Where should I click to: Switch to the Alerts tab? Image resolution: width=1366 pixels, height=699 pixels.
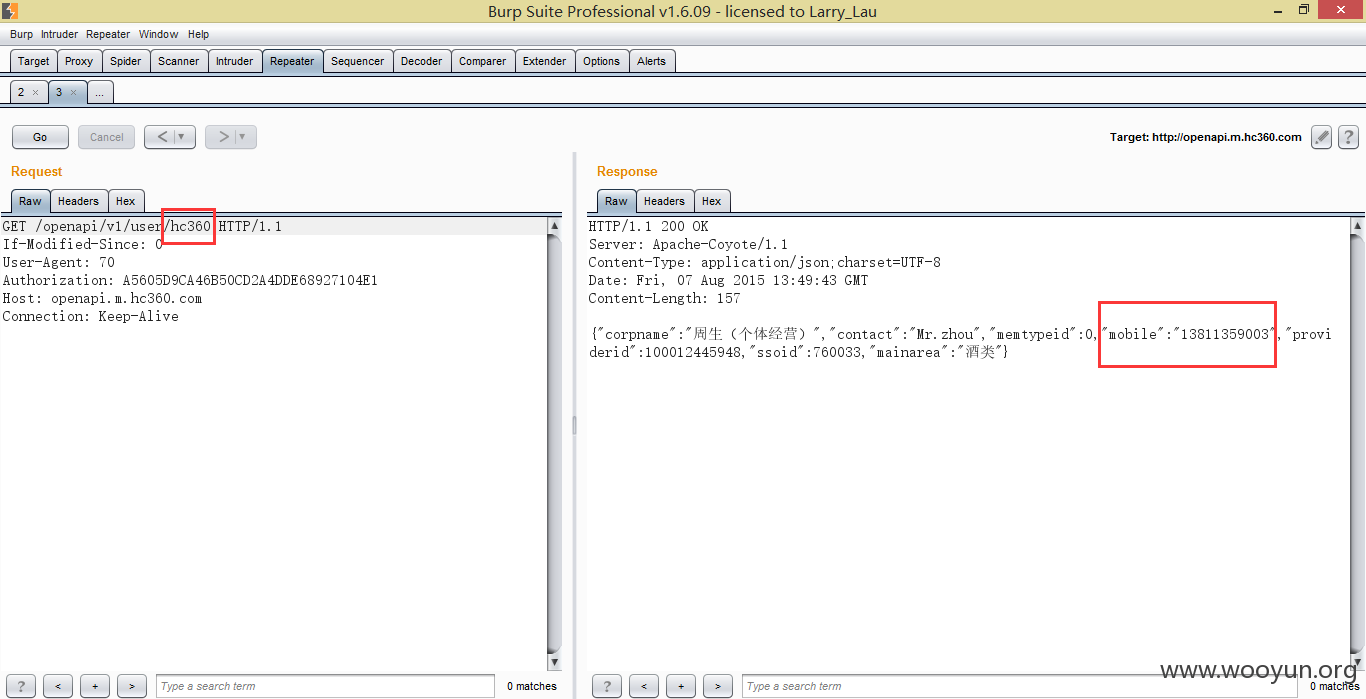[651, 61]
